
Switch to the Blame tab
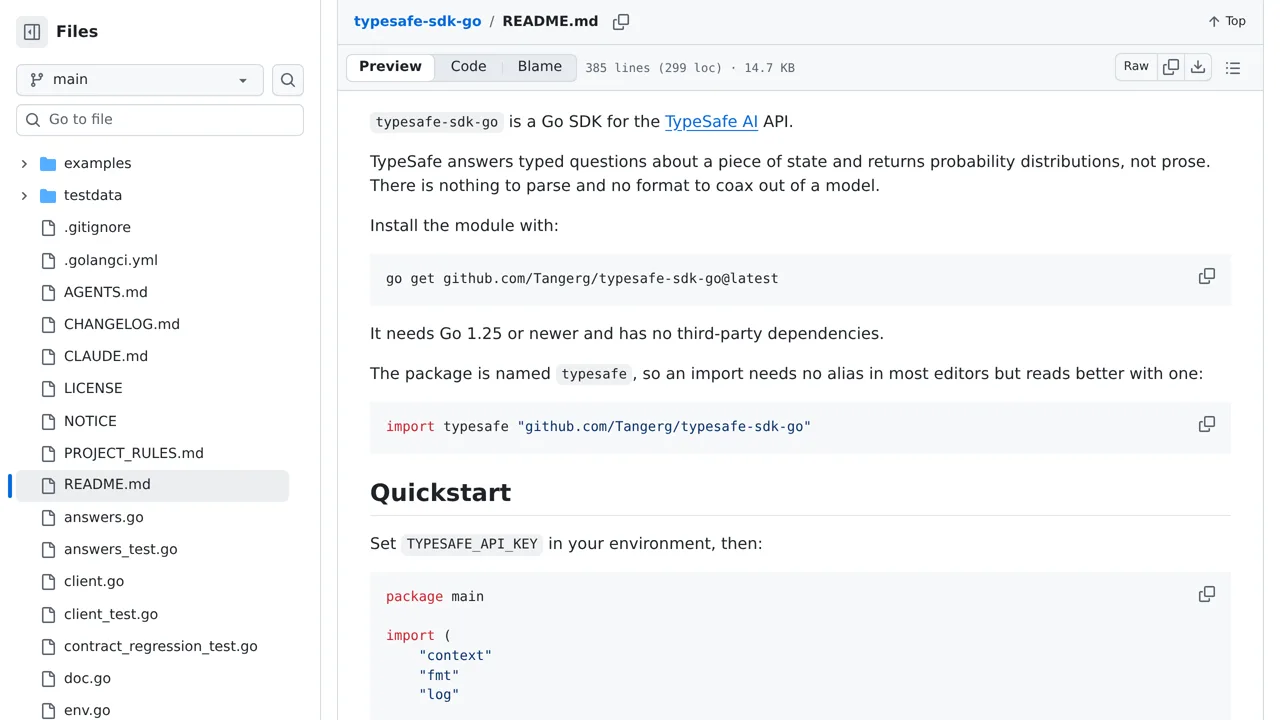tap(540, 67)
